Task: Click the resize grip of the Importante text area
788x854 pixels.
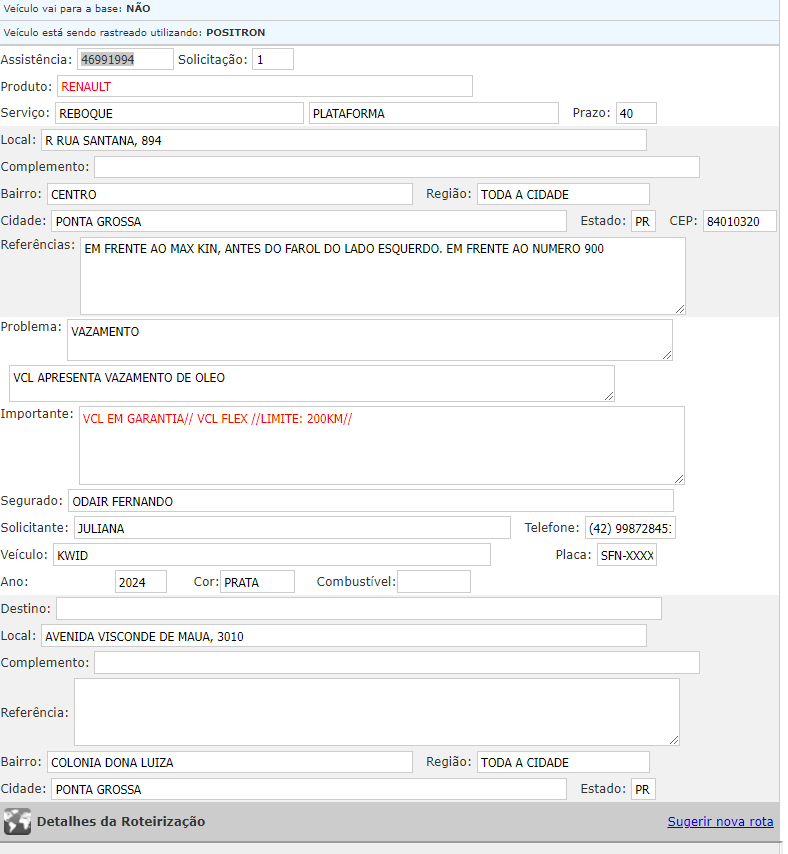Action: pos(679,479)
